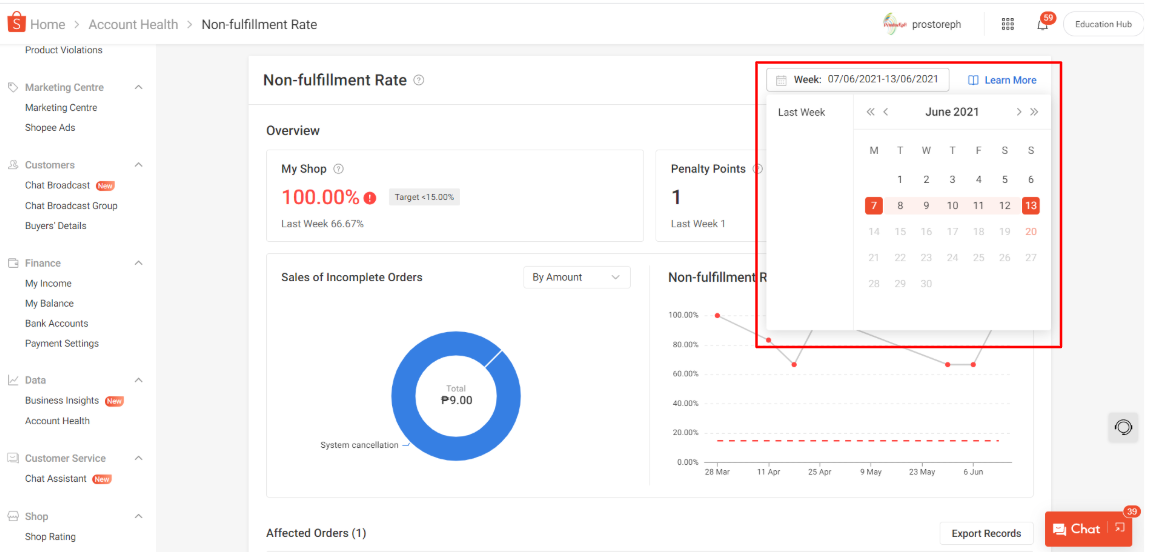Screen dimensions: 1149x555
Task: Click the Shopee logo icon
Action: (16, 23)
